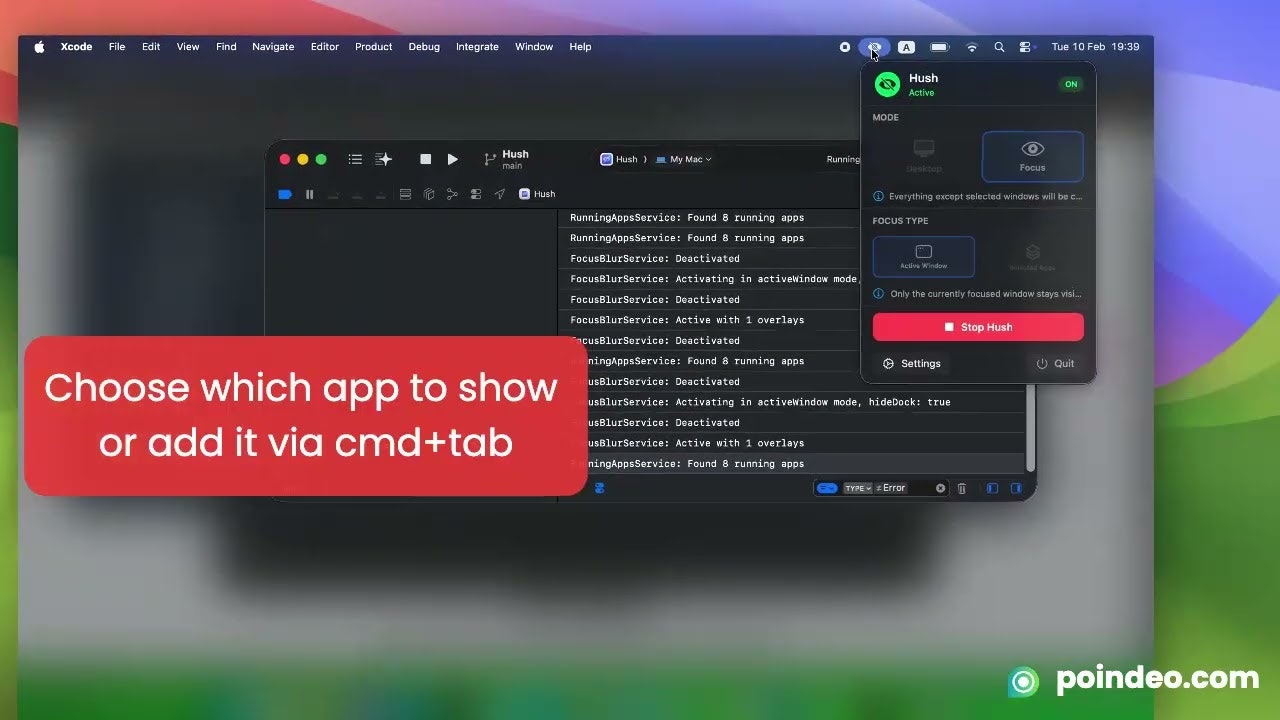Open the blue filter options dropdown
The height and width of the screenshot is (720, 1280).
click(x=826, y=488)
